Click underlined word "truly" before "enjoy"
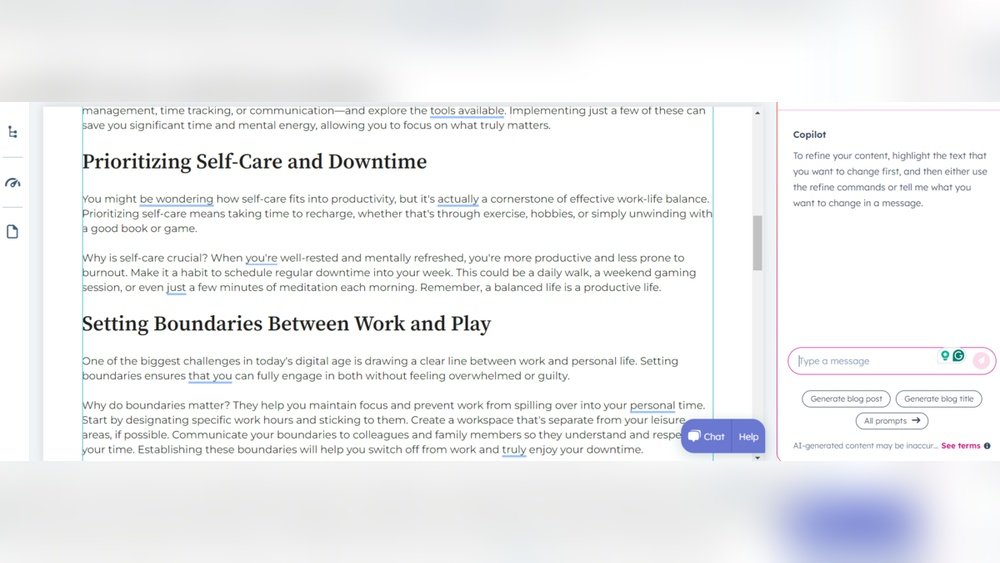Screen dimensions: 1000x563 514,450
